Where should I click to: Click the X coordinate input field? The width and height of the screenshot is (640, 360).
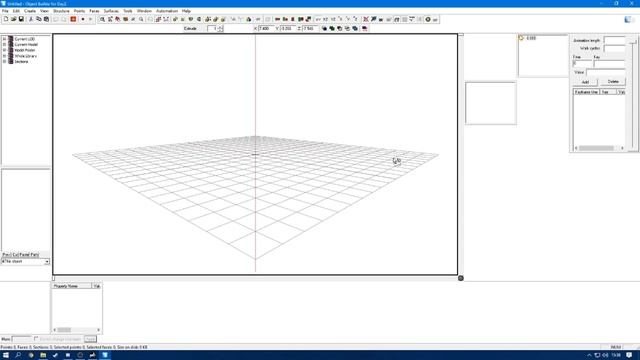click(266, 29)
